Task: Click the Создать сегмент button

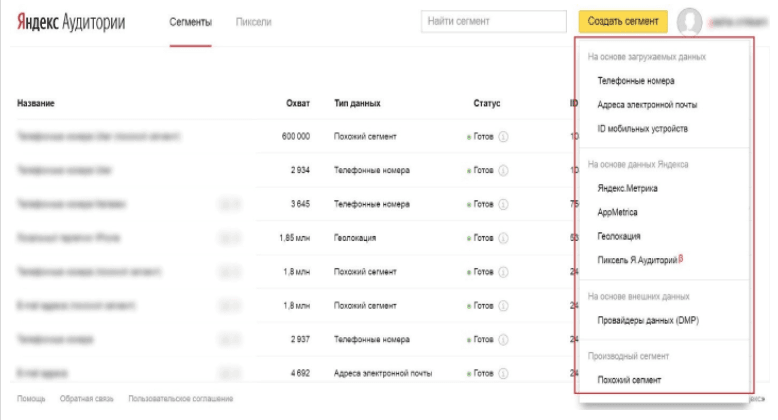Action: tap(623, 21)
